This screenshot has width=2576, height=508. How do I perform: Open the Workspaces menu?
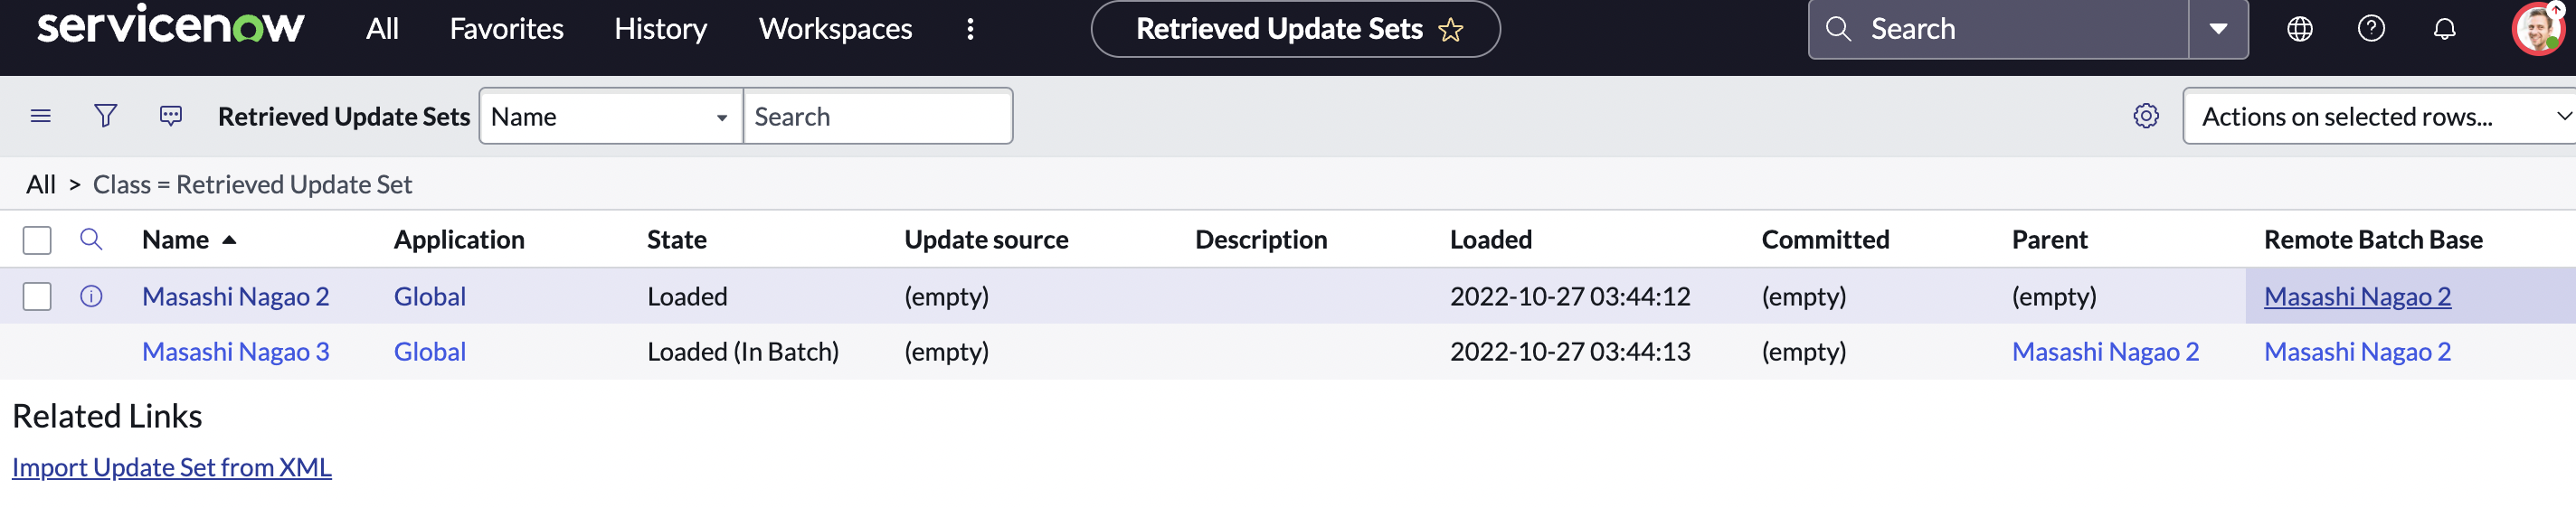835,29
